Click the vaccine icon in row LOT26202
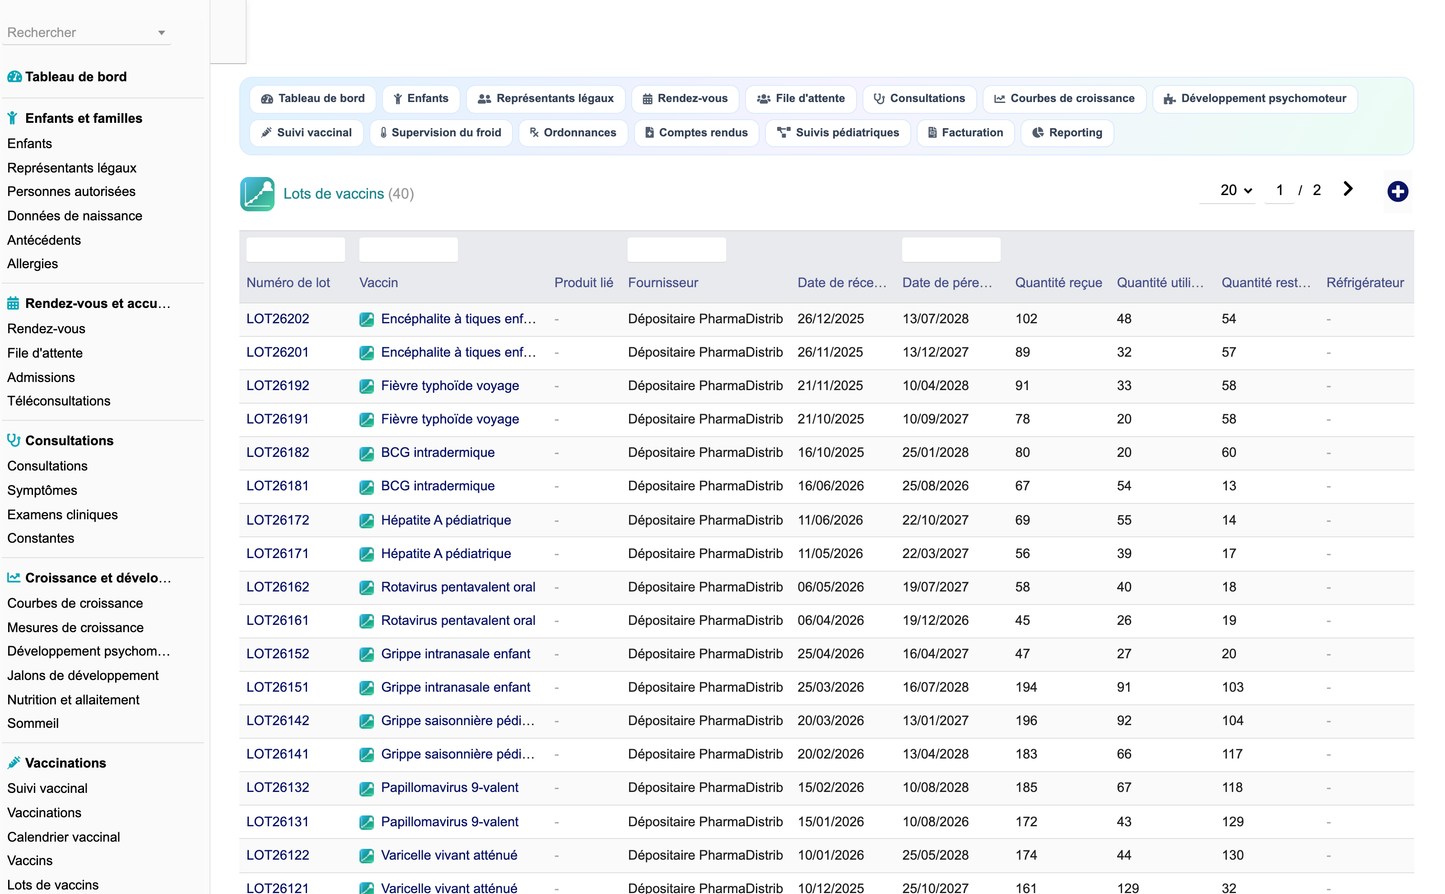 [x=367, y=320]
